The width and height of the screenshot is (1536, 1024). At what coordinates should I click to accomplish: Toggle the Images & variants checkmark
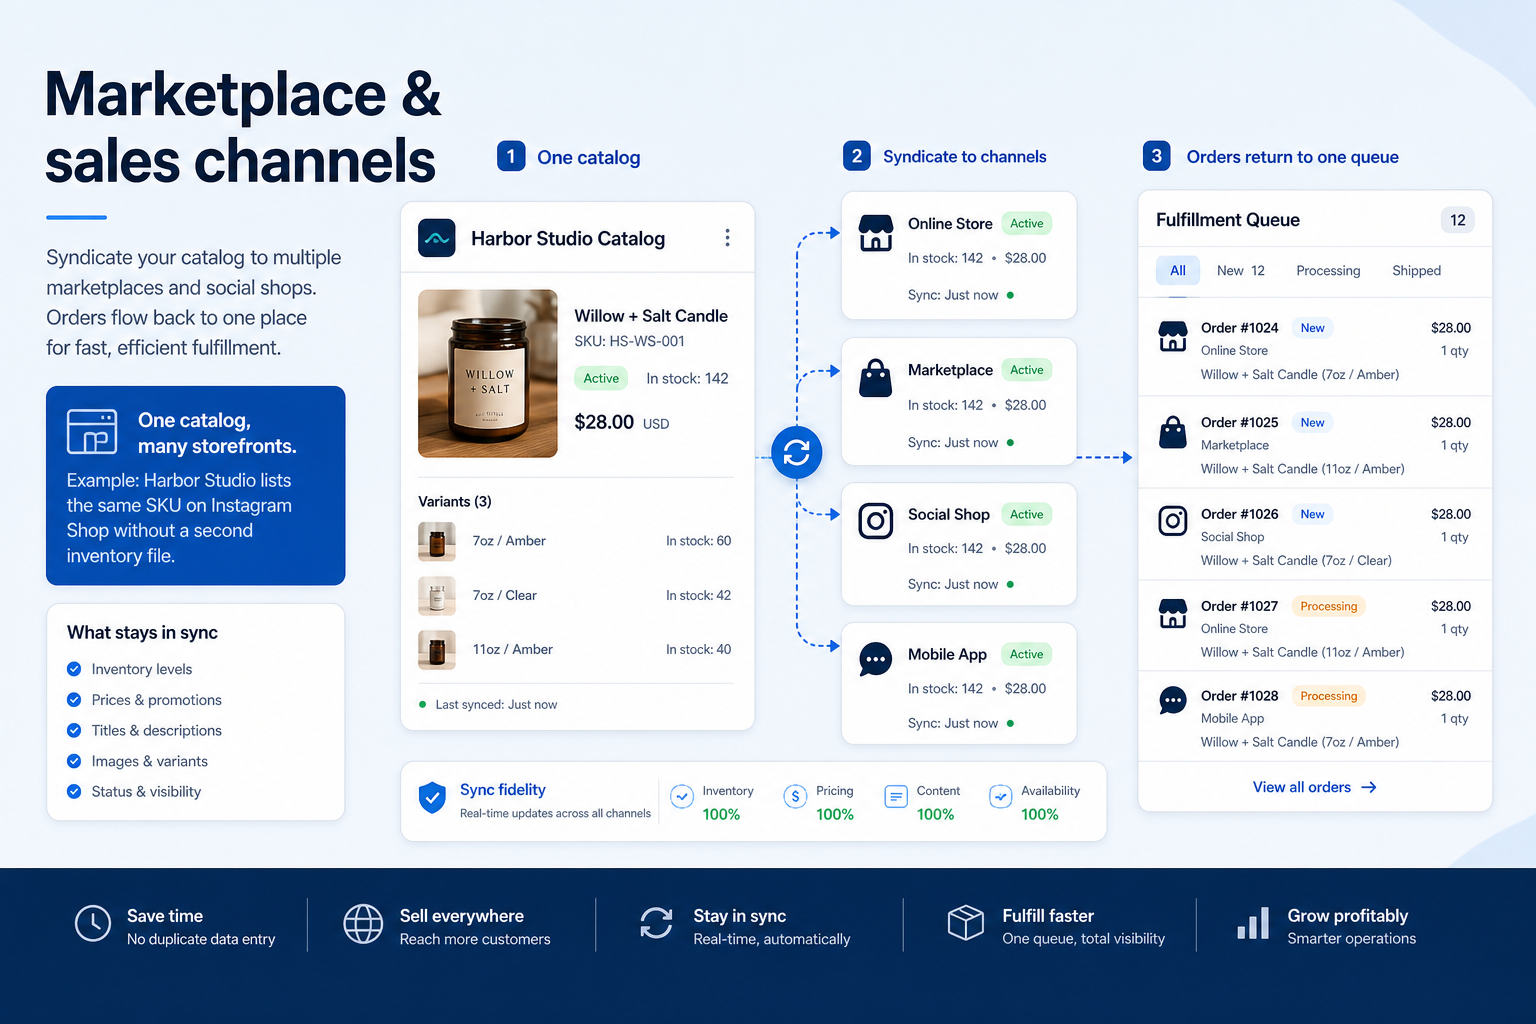74,761
